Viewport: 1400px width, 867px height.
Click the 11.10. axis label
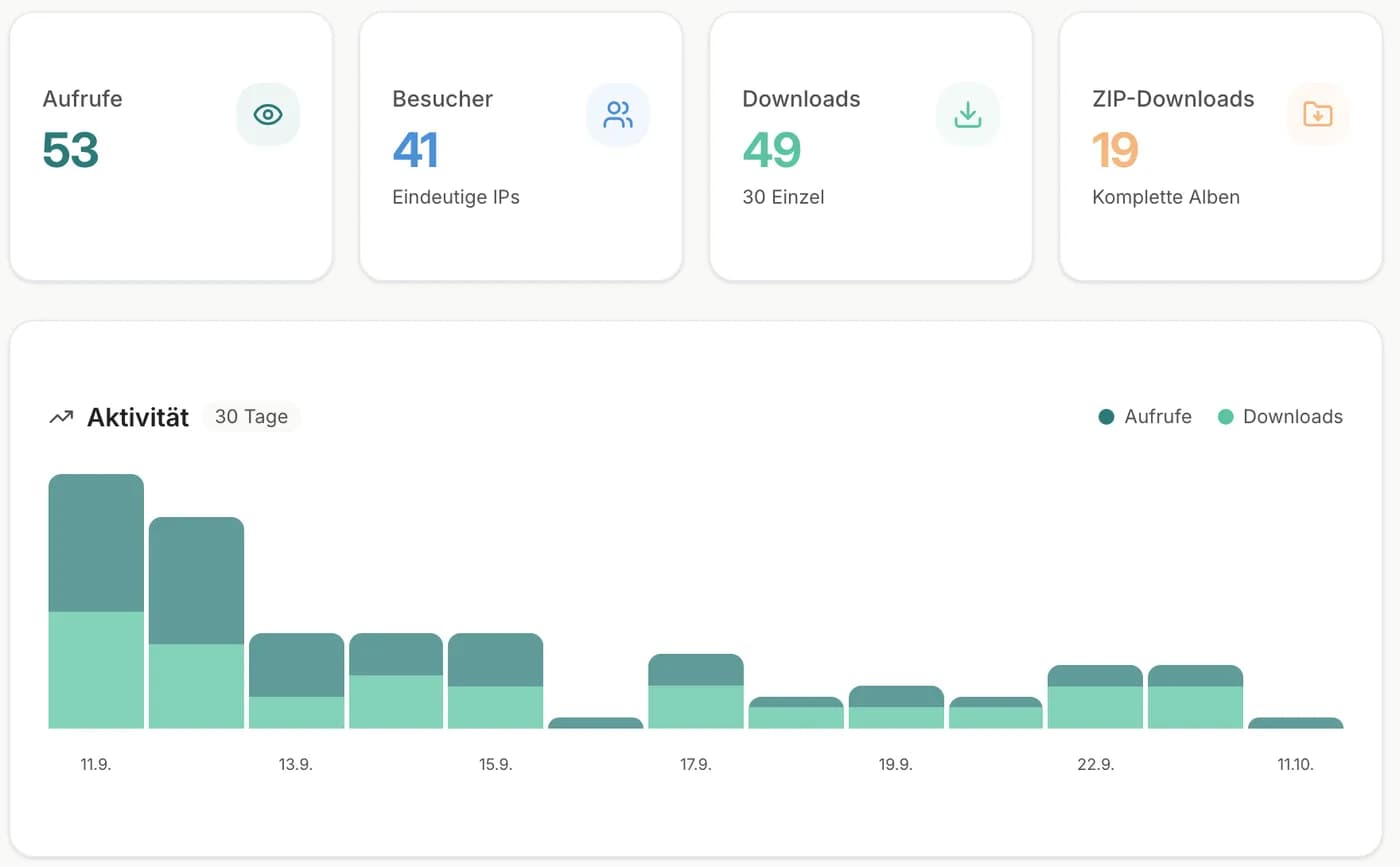1296,765
